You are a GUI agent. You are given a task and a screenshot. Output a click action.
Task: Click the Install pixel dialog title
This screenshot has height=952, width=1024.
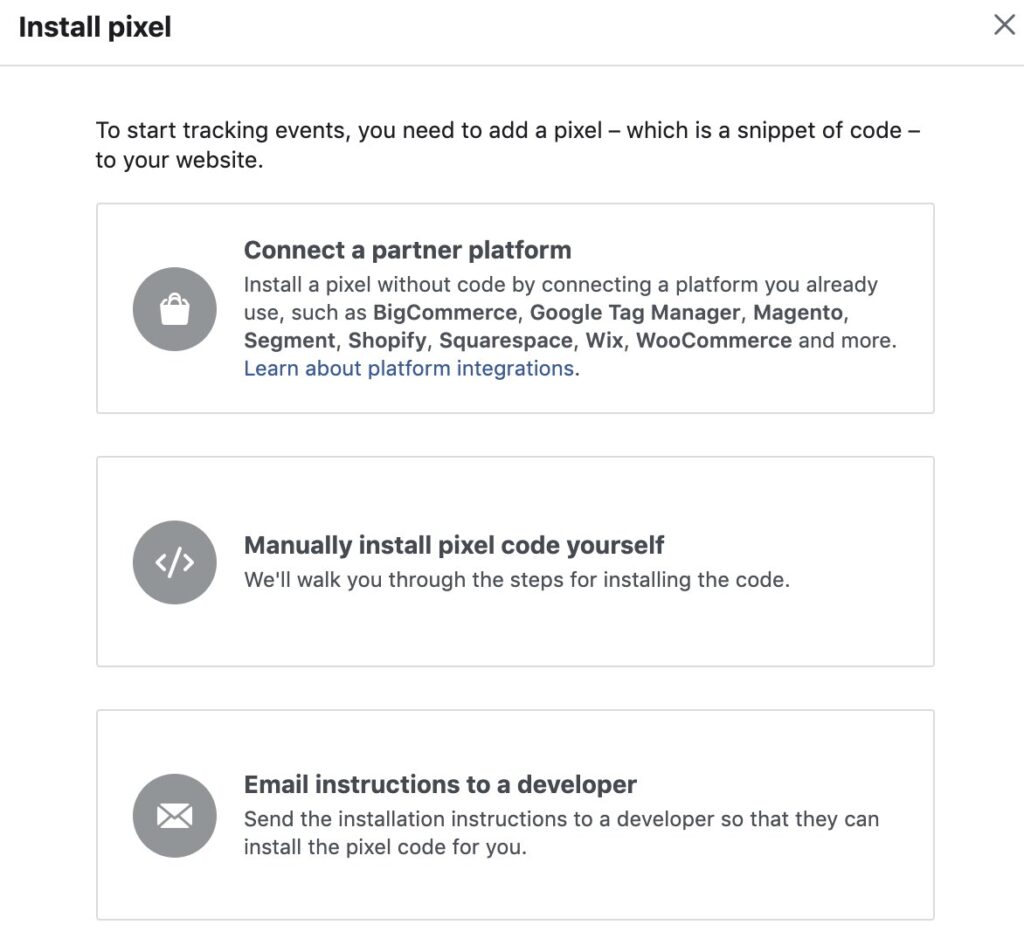(x=93, y=27)
